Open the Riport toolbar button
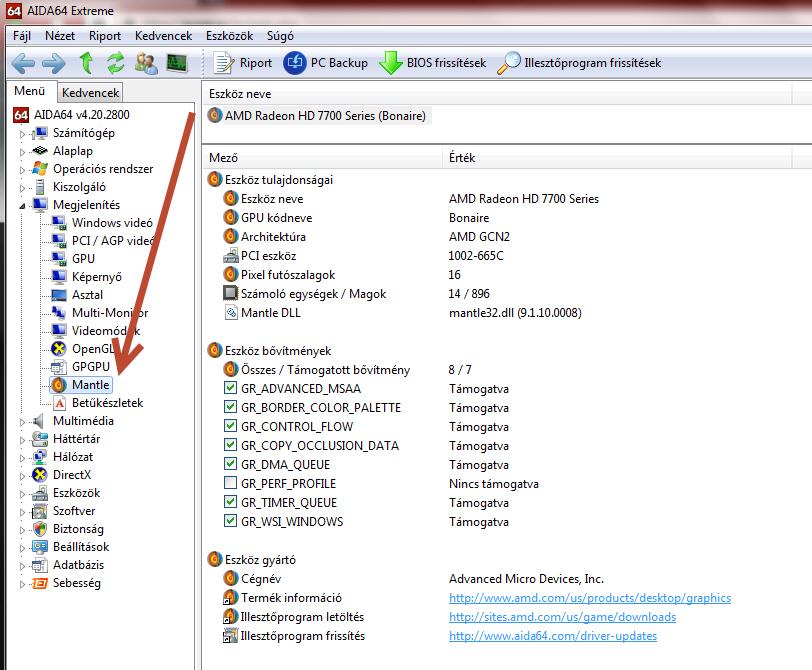This screenshot has height=670, width=812. (x=242, y=63)
